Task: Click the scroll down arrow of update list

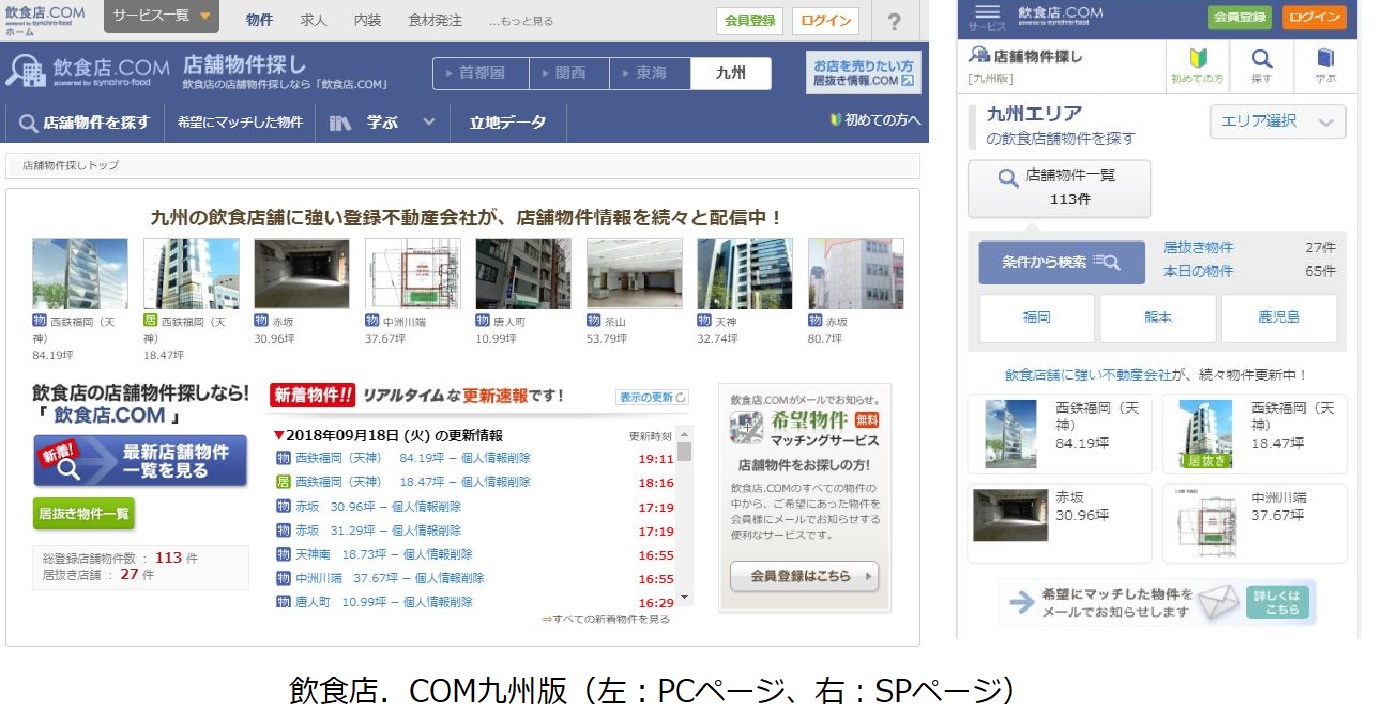Action: coord(685,597)
